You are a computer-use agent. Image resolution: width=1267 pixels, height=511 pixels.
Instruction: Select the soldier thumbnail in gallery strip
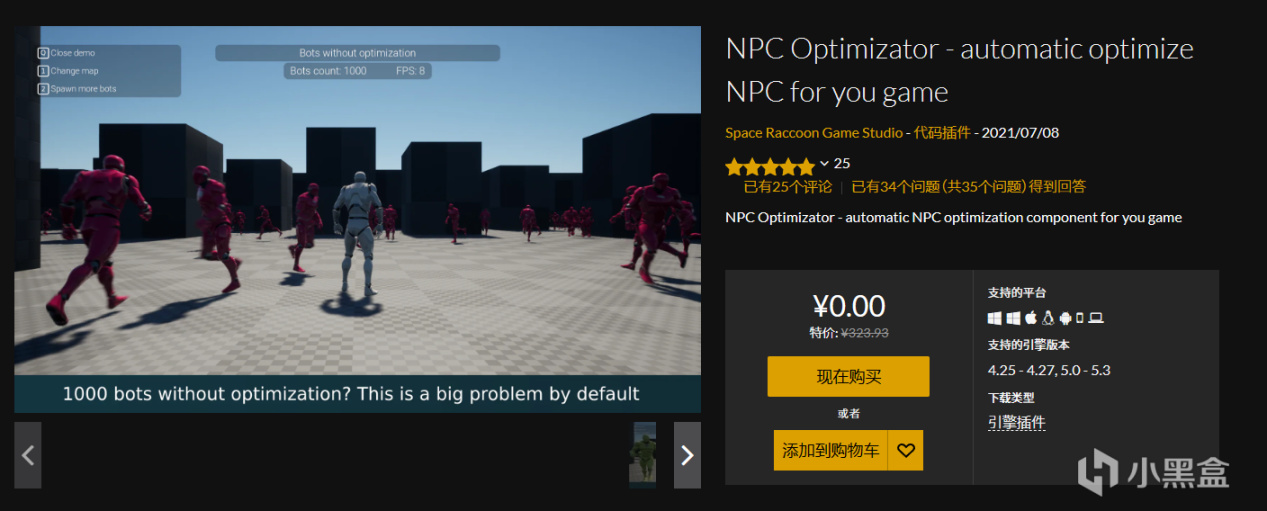pyautogui.click(x=645, y=455)
